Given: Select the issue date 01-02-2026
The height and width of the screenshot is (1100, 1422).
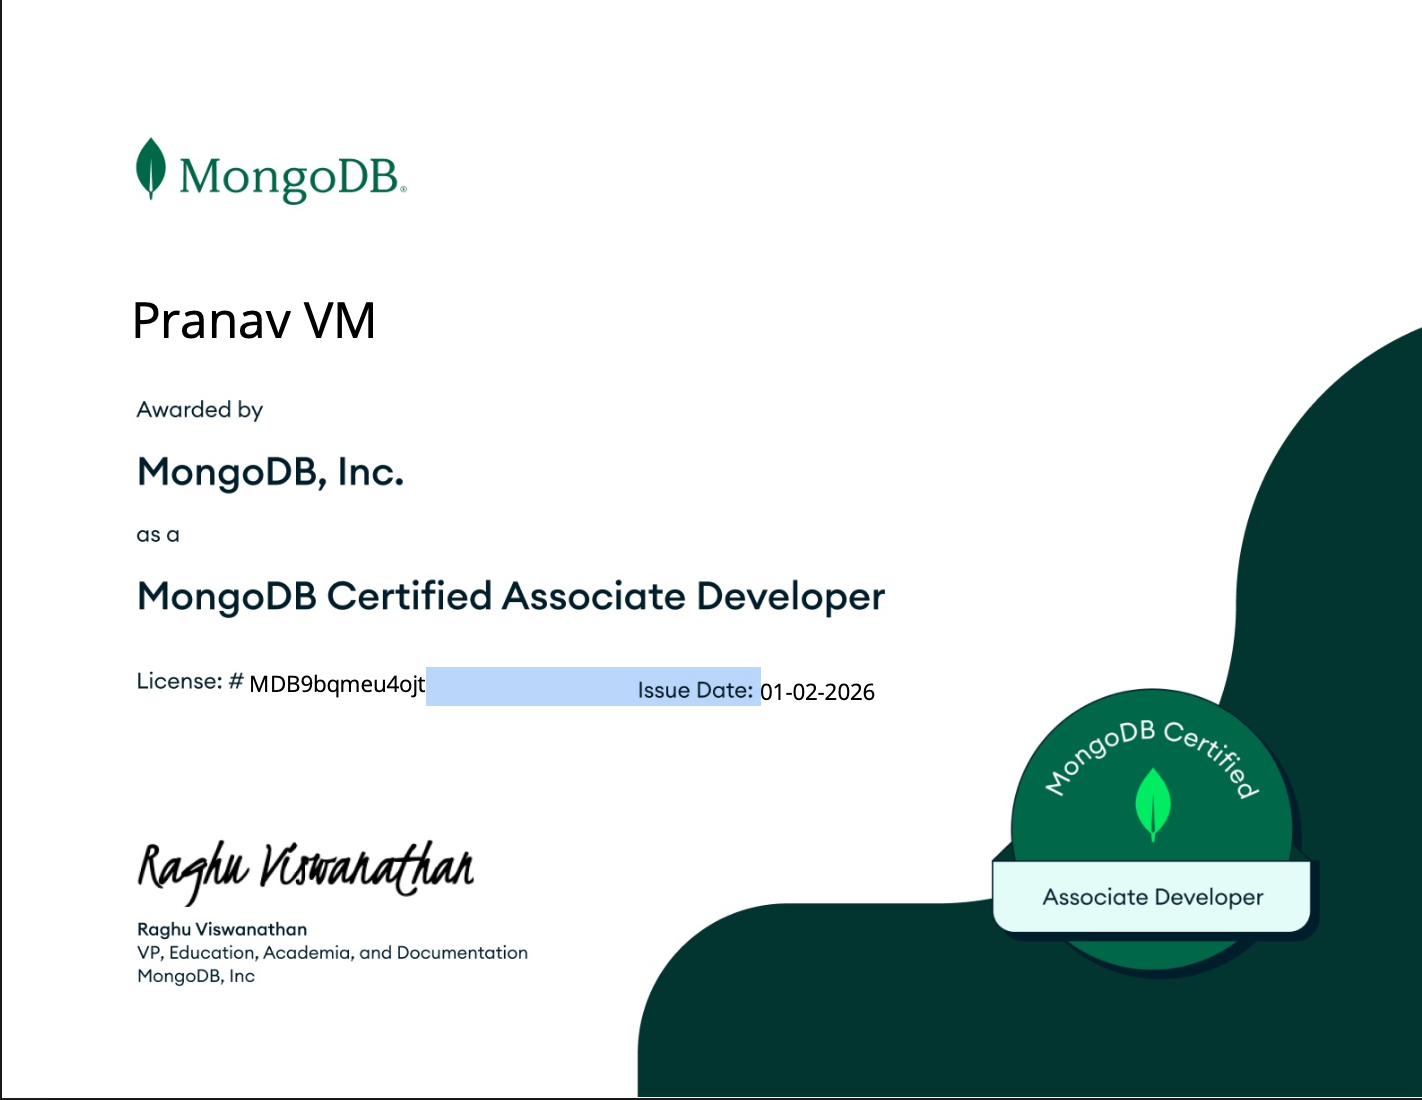Looking at the screenshot, I should [x=817, y=692].
